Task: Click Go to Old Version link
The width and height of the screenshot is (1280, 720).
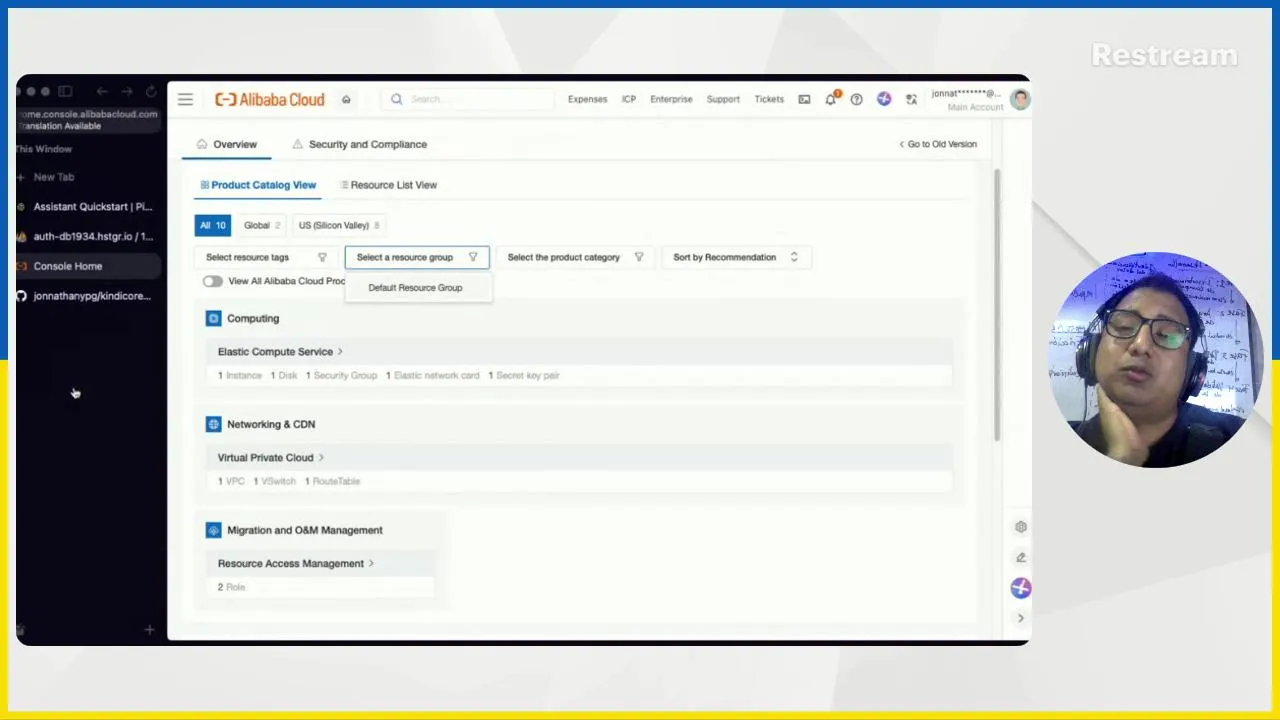Action: point(937,144)
